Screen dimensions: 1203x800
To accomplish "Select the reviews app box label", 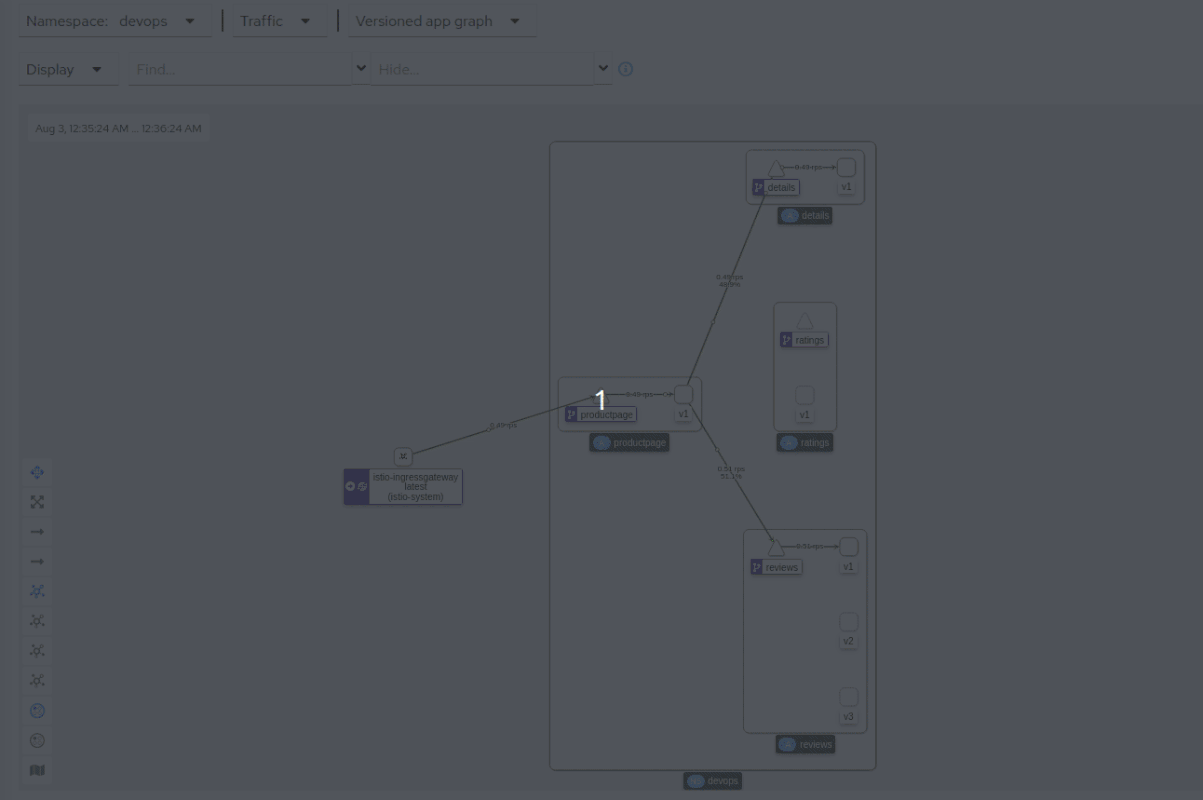I will pos(805,744).
